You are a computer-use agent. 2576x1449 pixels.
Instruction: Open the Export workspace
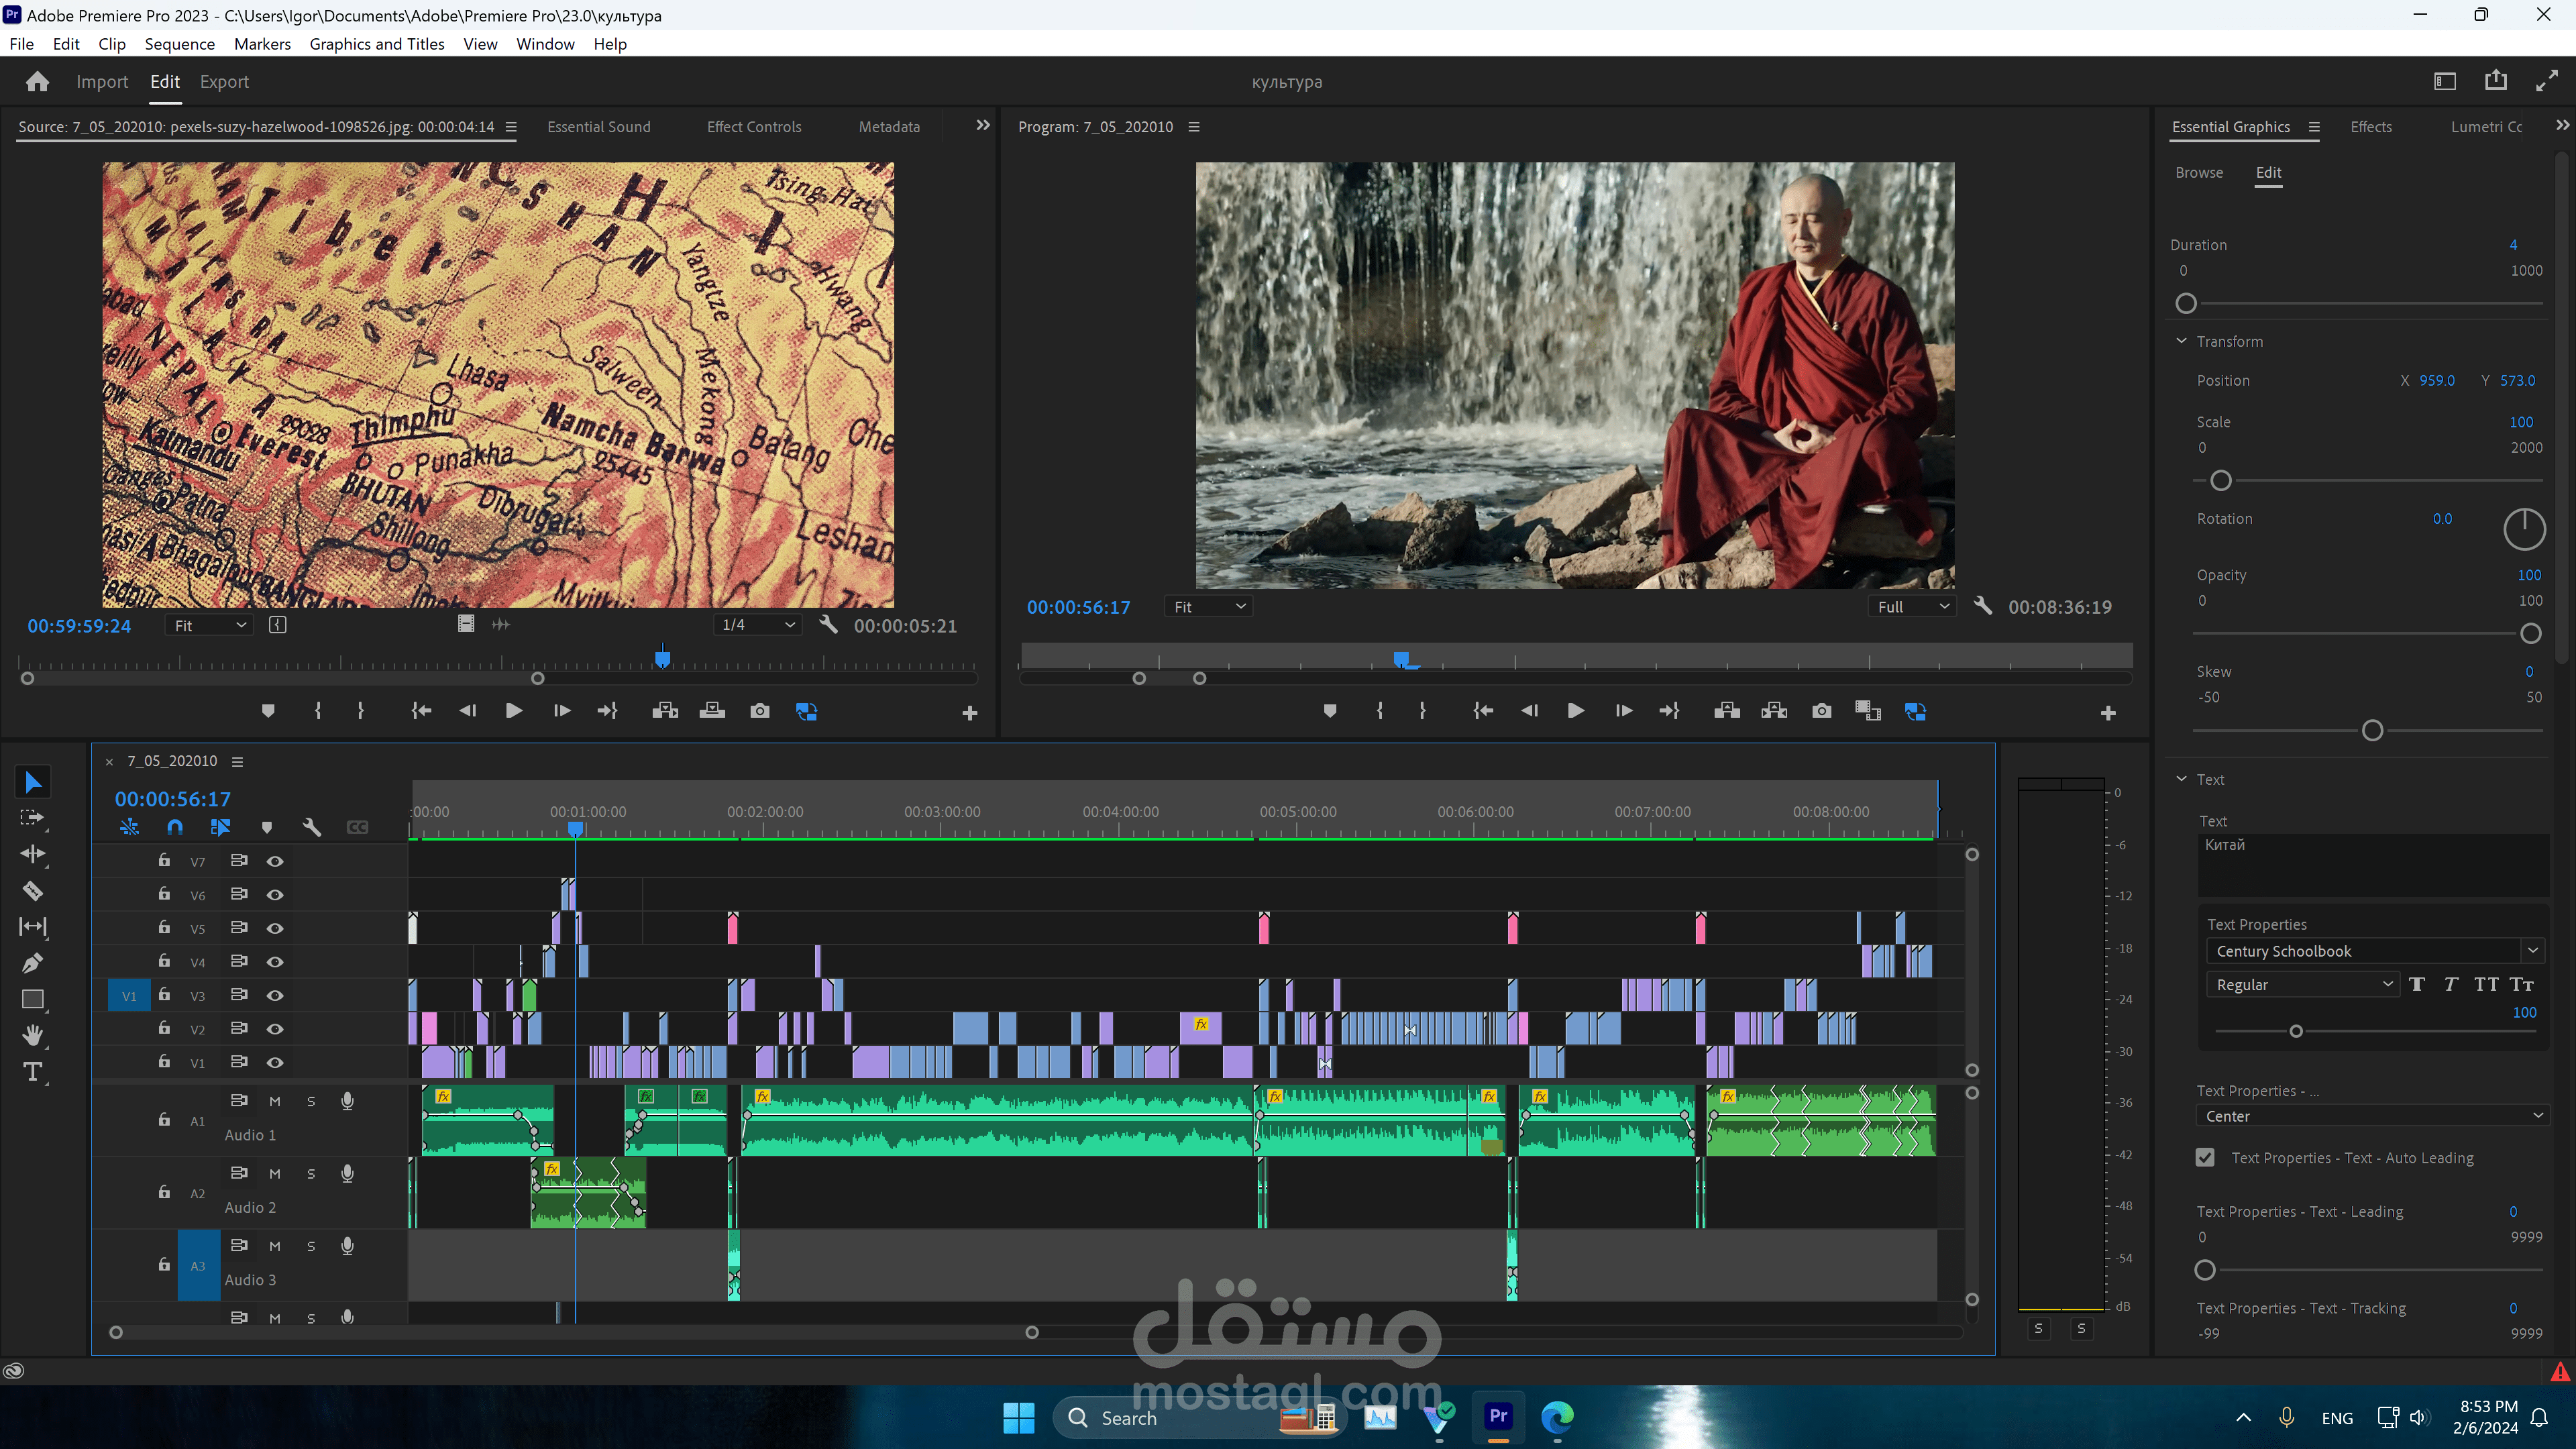pyautogui.click(x=224, y=82)
